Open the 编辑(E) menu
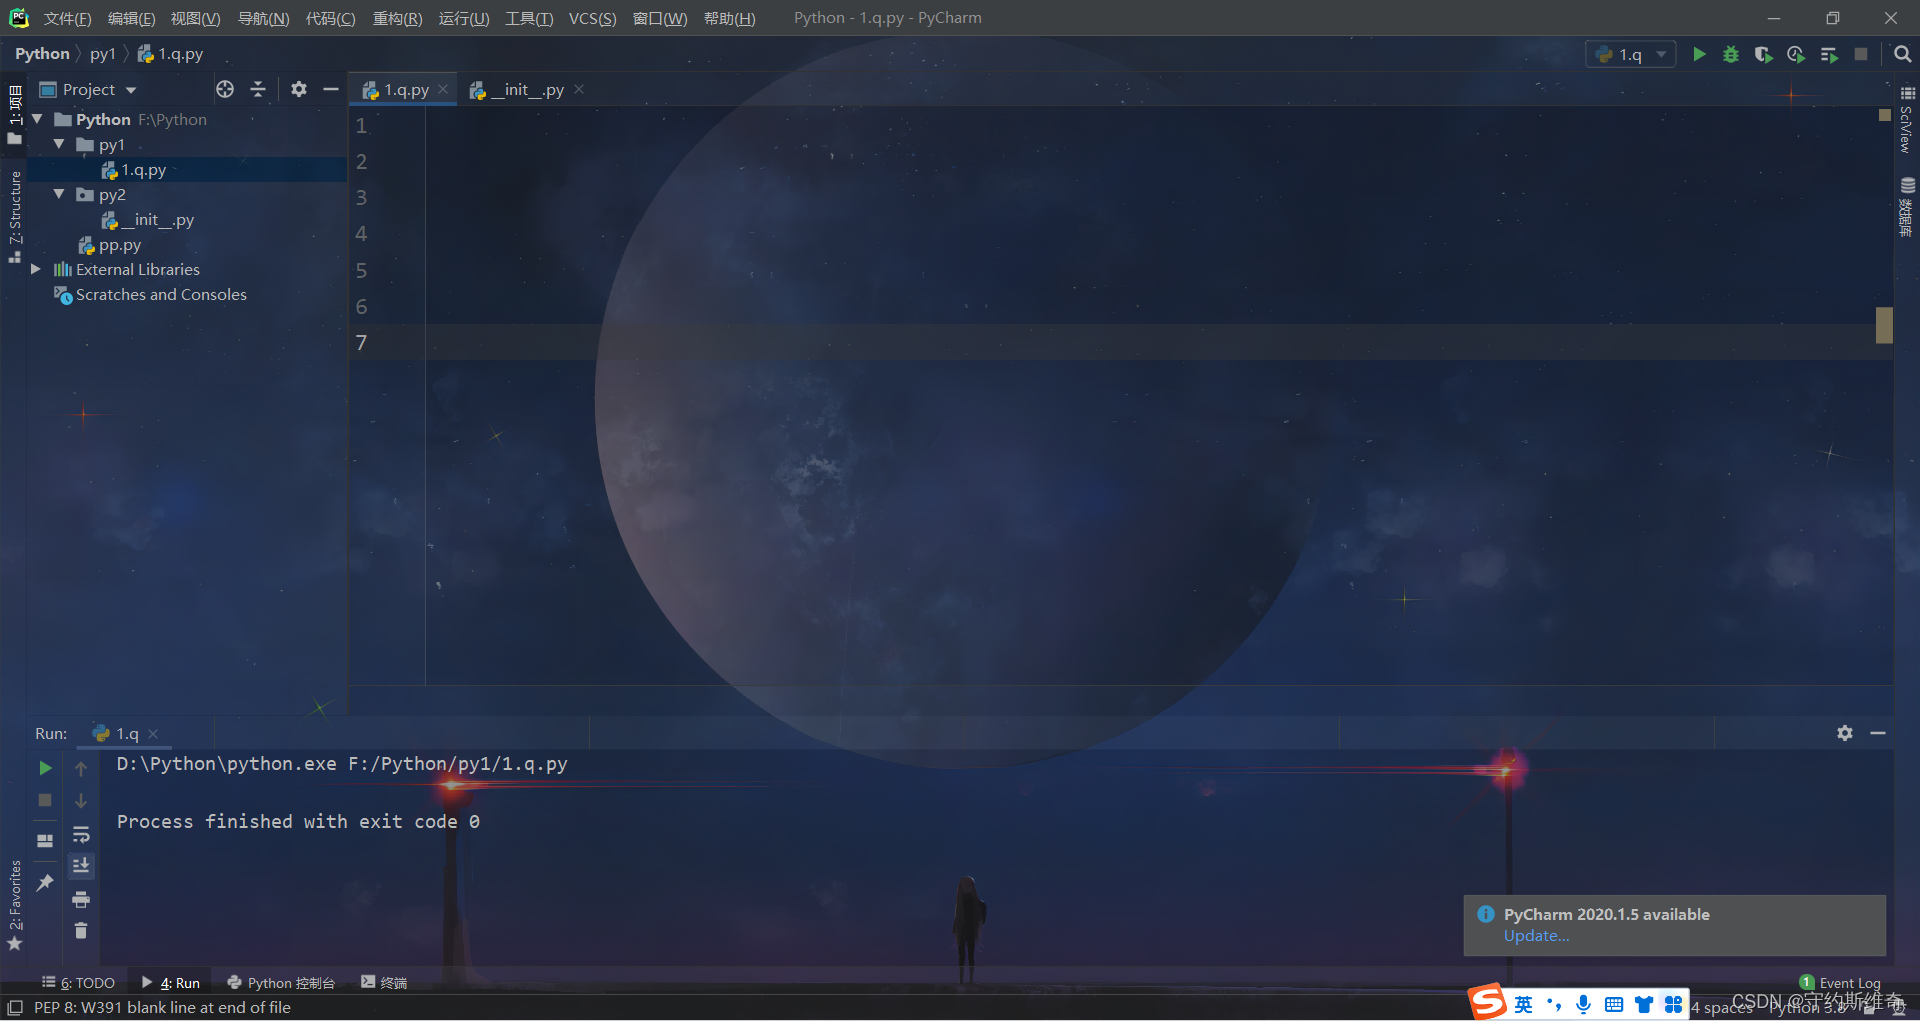This screenshot has width=1920, height=1021. click(x=131, y=18)
